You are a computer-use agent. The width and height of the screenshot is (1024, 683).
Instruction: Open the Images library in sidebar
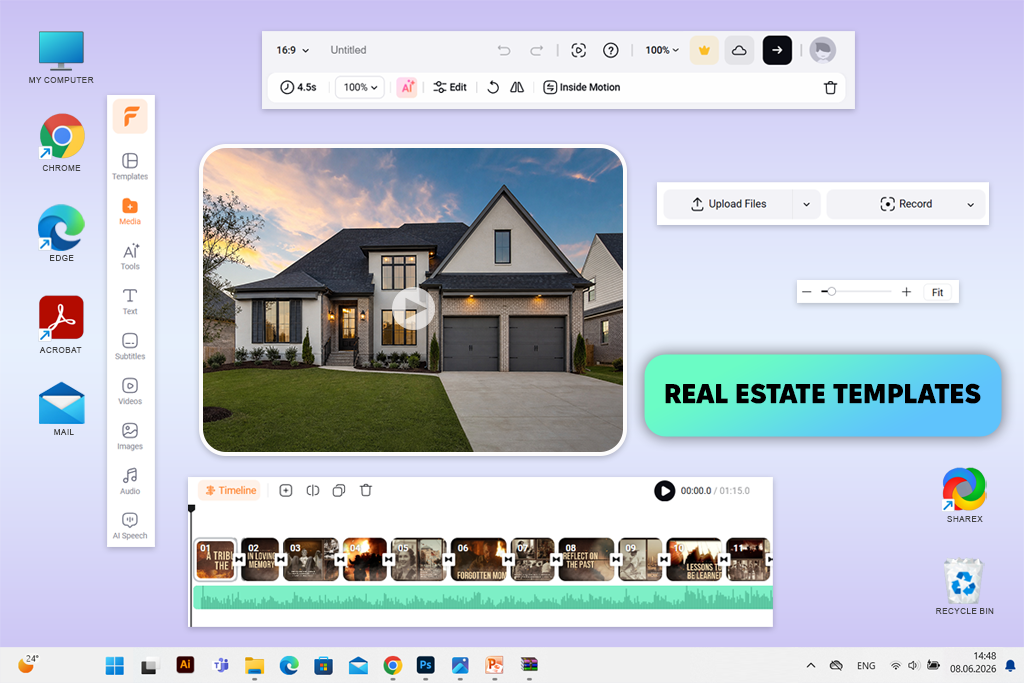130,437
